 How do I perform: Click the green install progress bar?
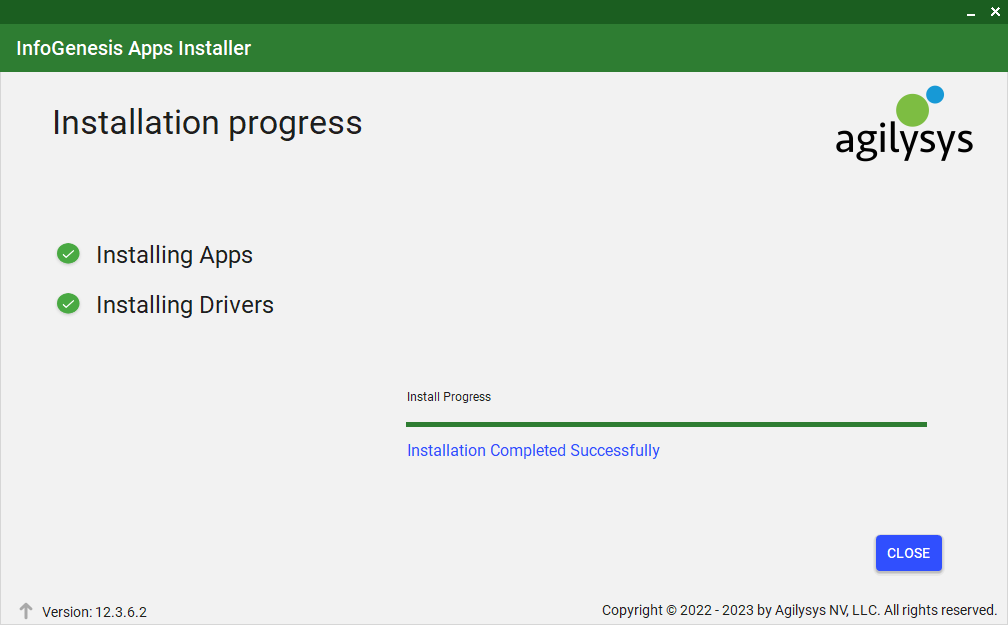[x=666, y=424]
